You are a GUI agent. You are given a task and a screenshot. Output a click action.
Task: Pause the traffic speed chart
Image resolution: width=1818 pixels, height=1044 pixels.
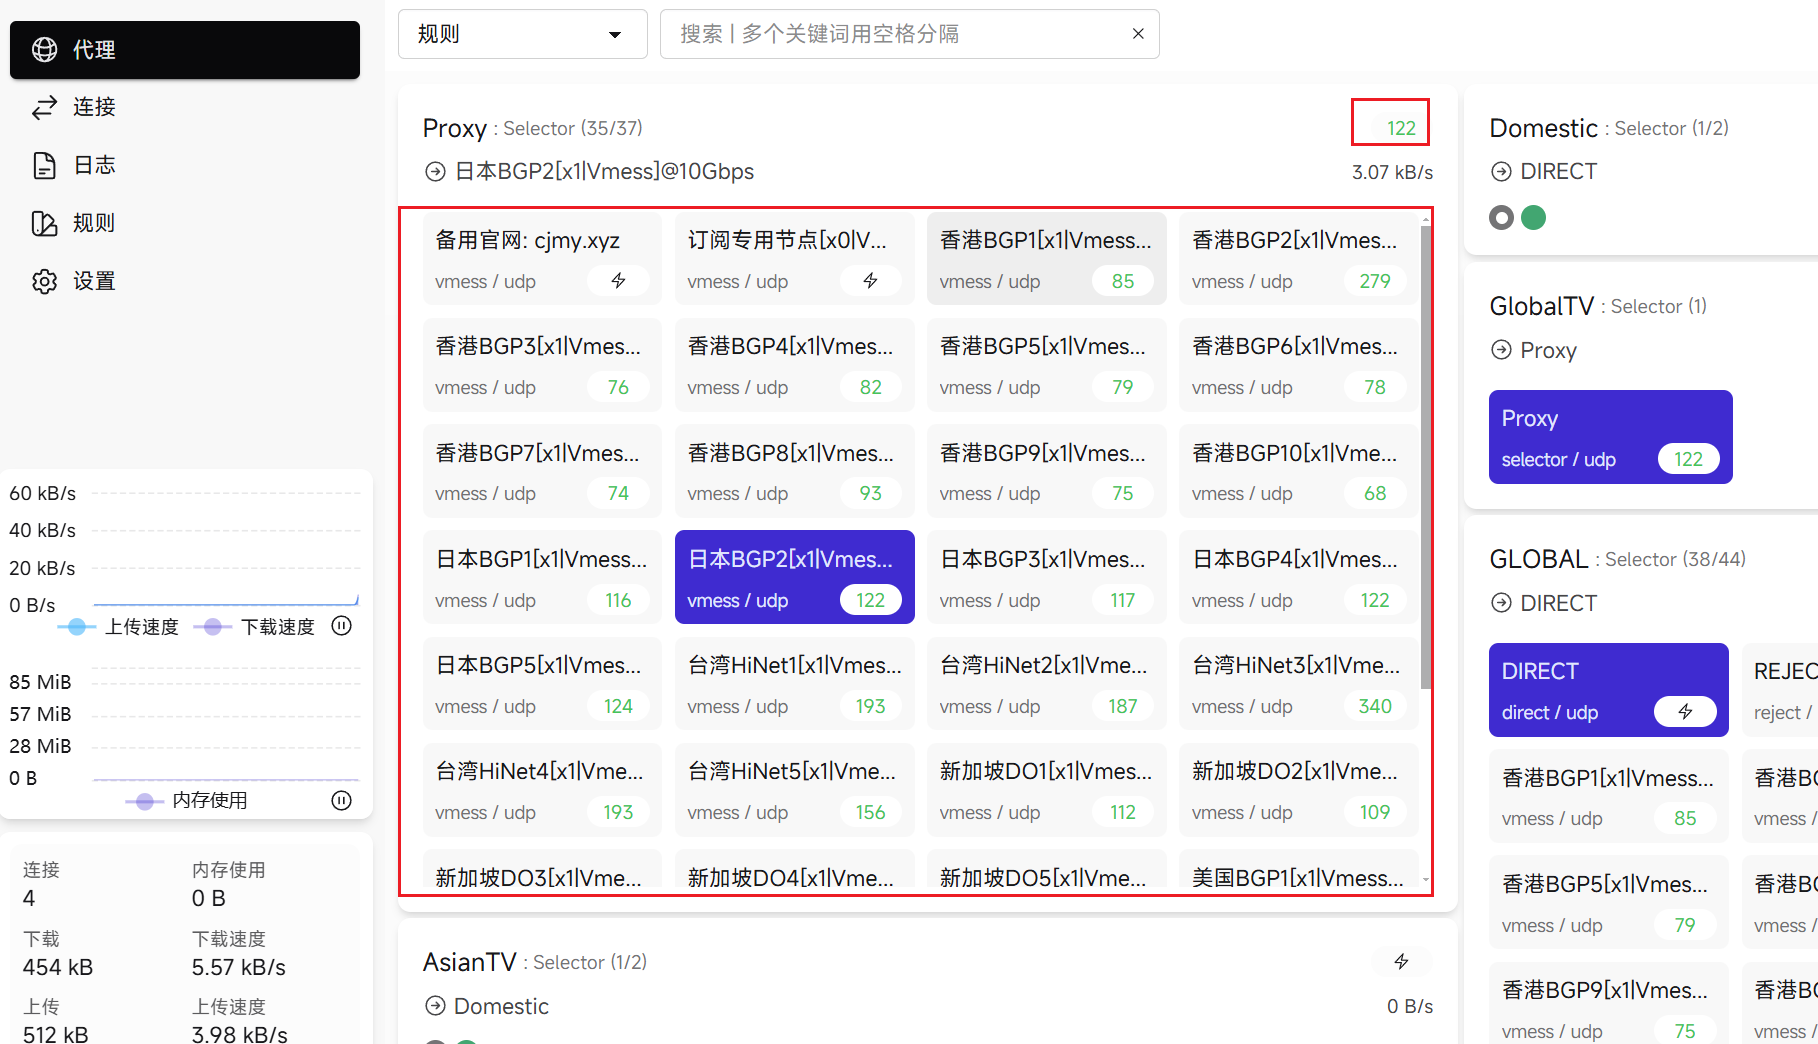pos(342,626)
